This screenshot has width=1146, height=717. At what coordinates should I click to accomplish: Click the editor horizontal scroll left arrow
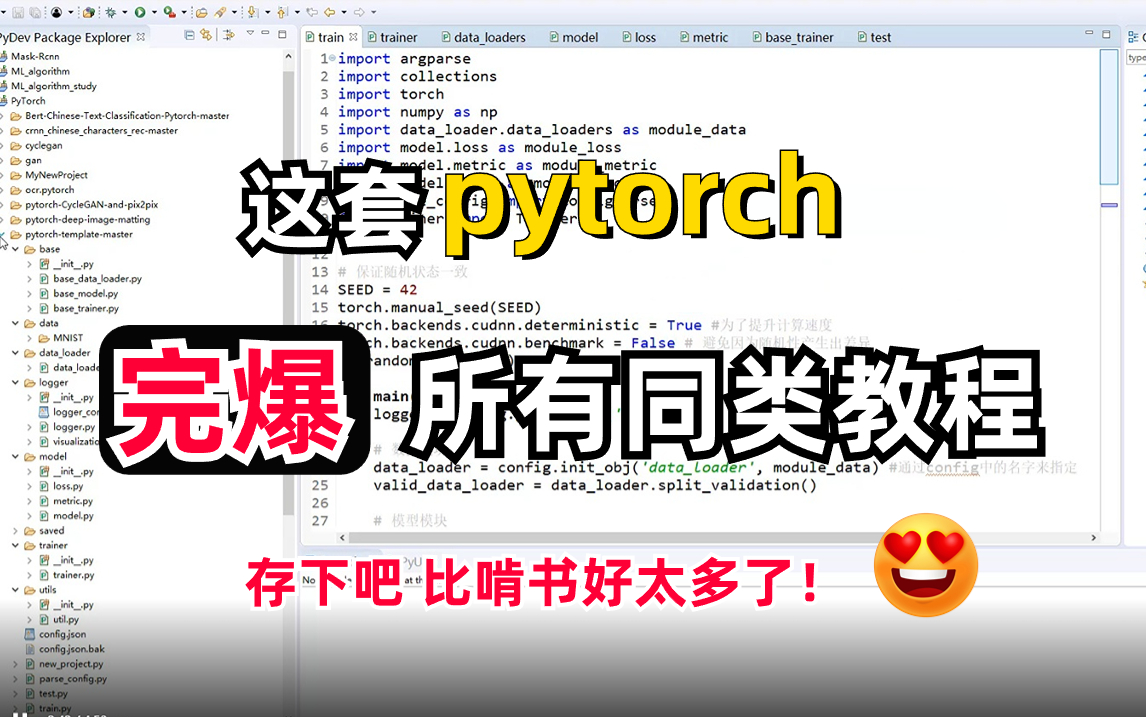[342, 538]
